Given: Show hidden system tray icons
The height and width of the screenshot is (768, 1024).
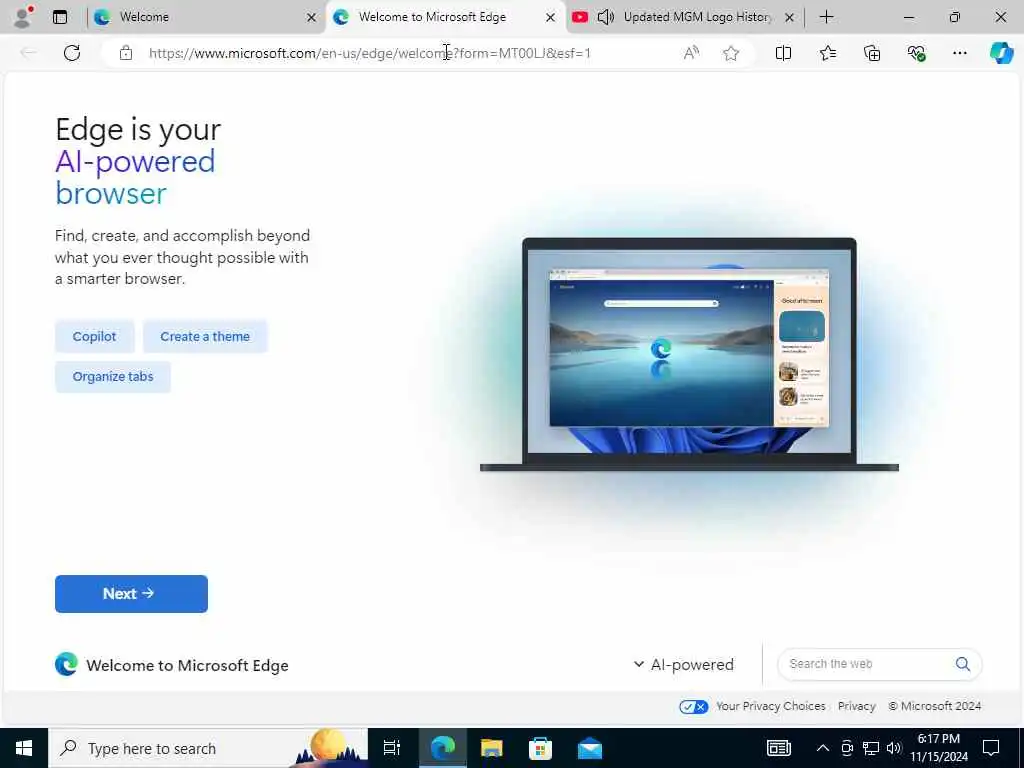Looking at the screenshot, I should click(x=823, y=748).
